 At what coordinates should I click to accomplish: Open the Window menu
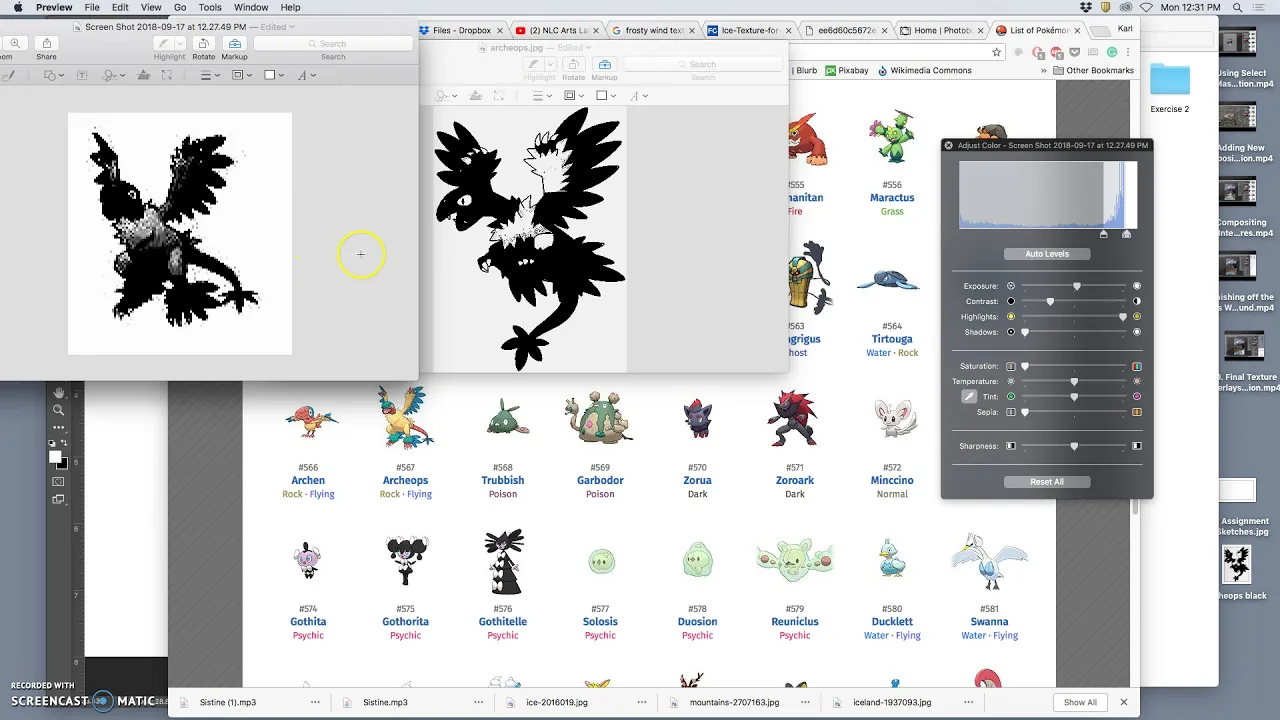[251, 7]
